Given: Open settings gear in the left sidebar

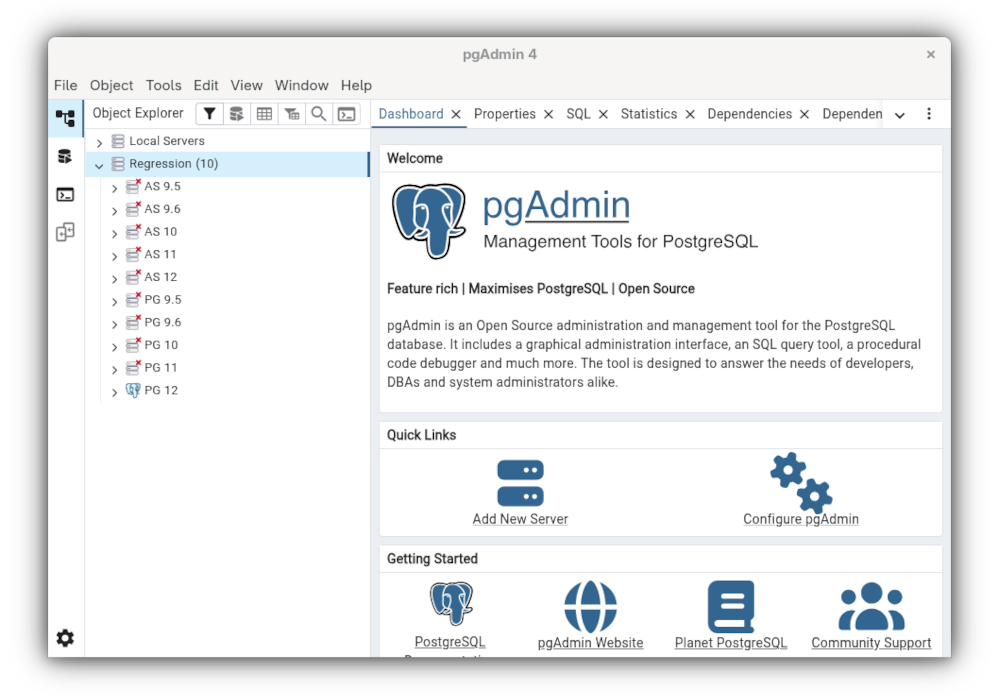Looking at the screenshot, I should pos(65,638).
